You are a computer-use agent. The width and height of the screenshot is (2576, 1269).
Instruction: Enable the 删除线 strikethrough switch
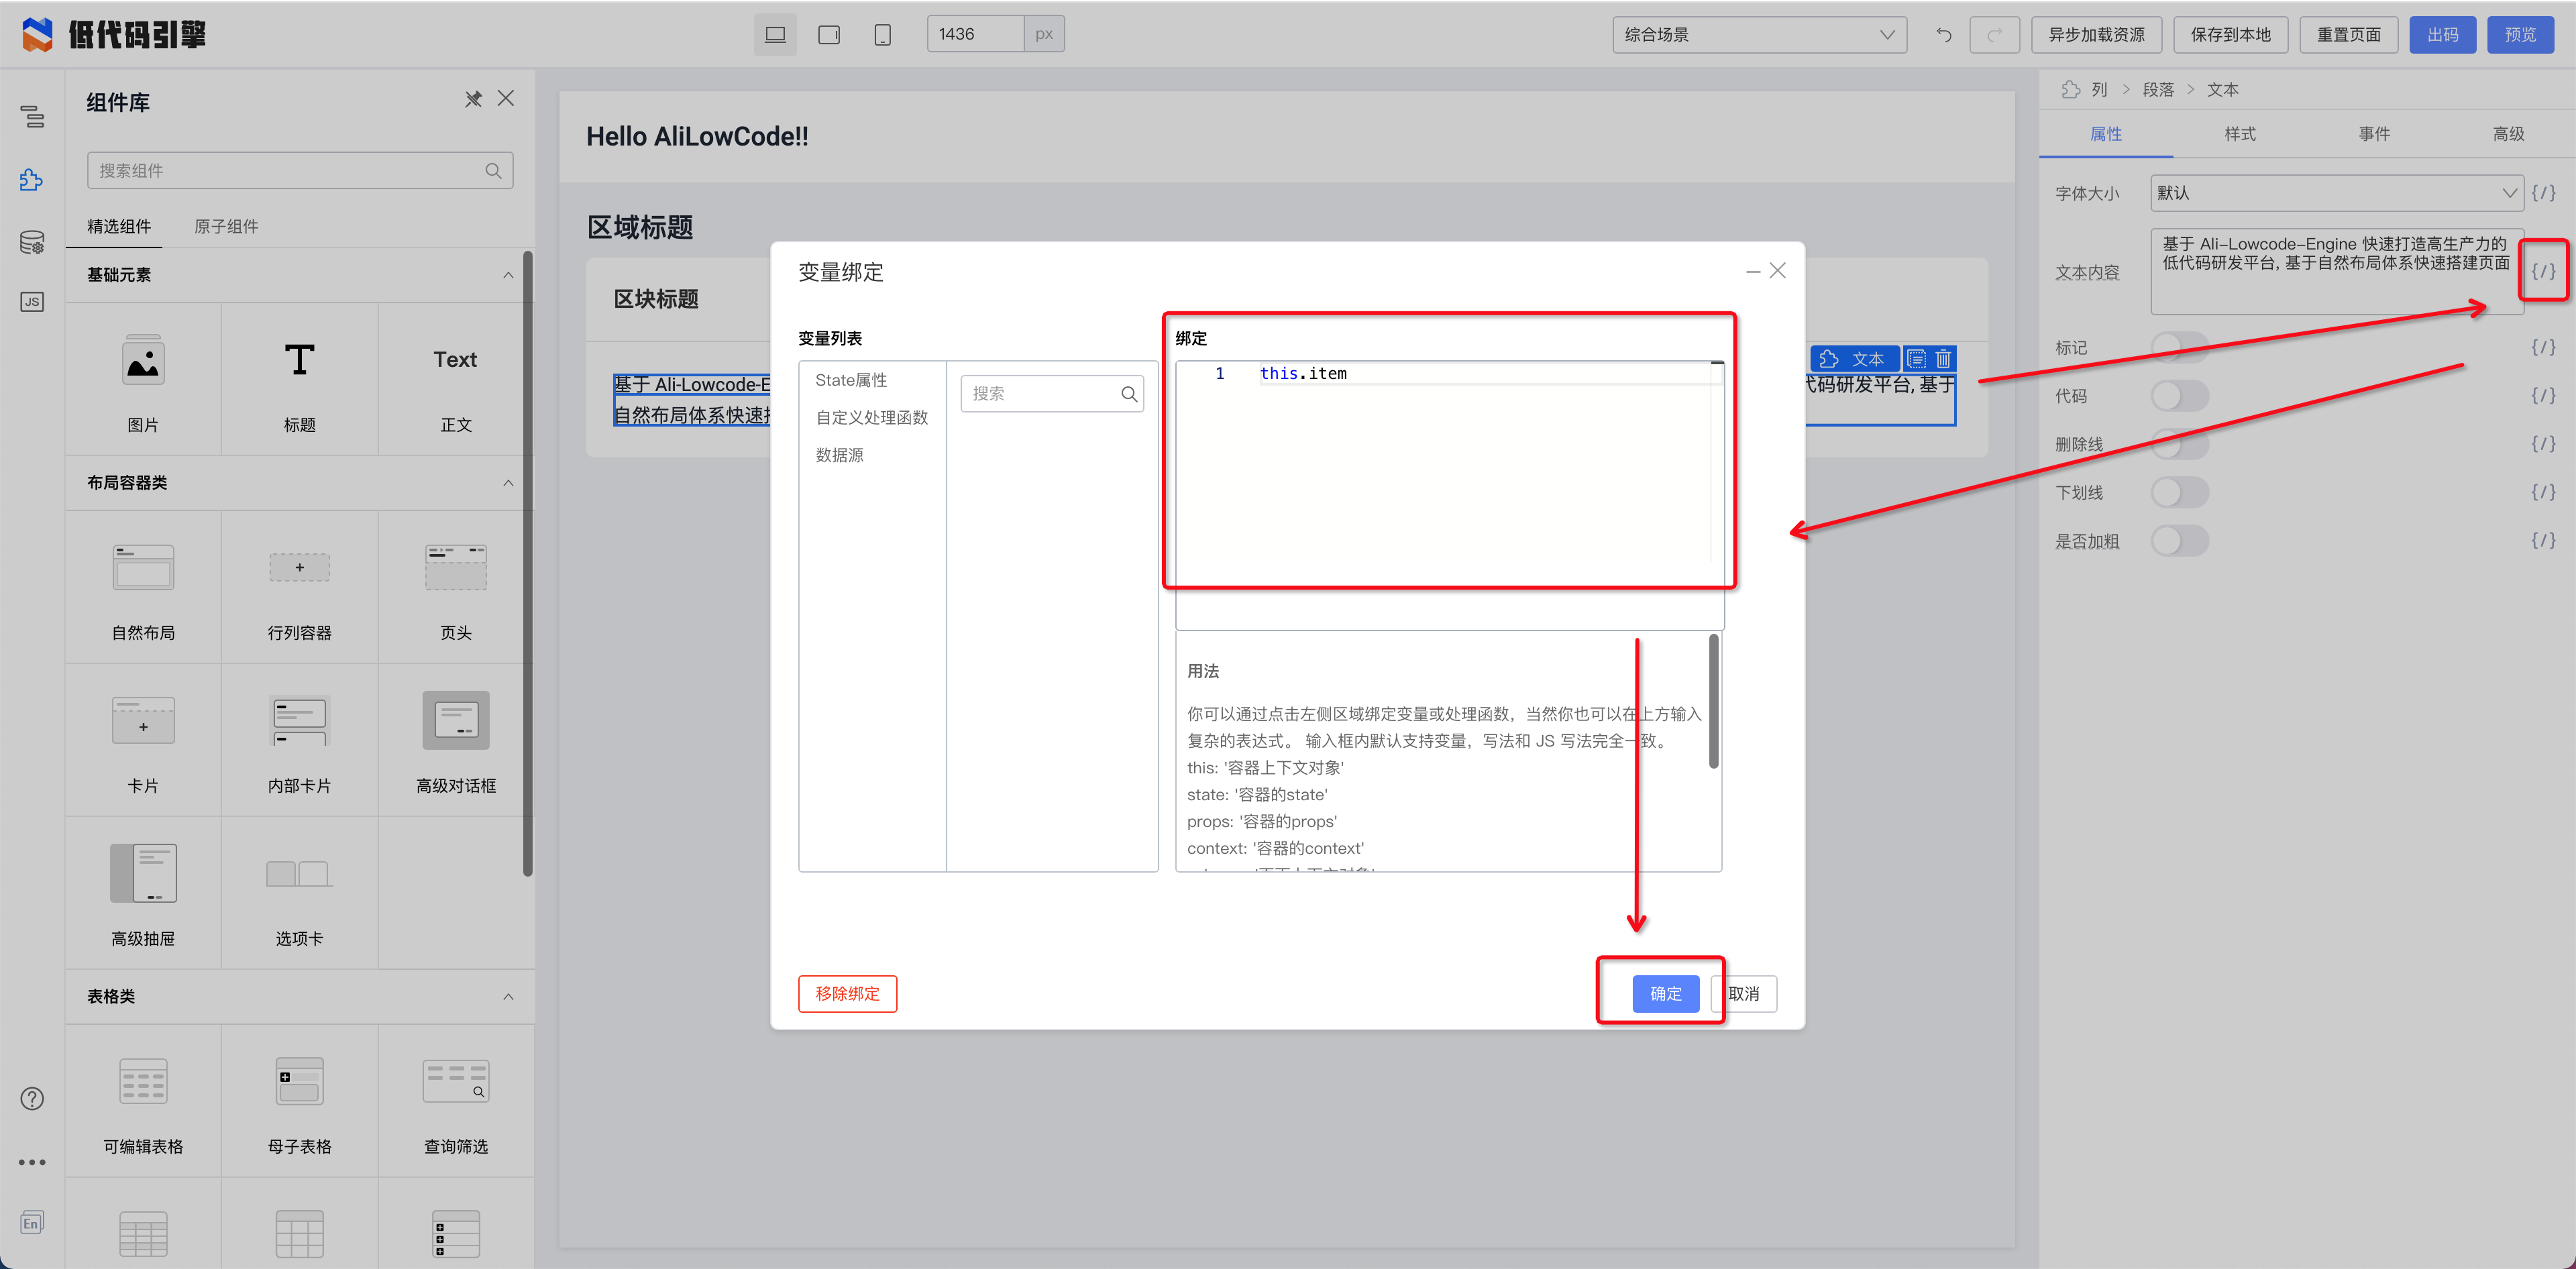click(2179, 444)
